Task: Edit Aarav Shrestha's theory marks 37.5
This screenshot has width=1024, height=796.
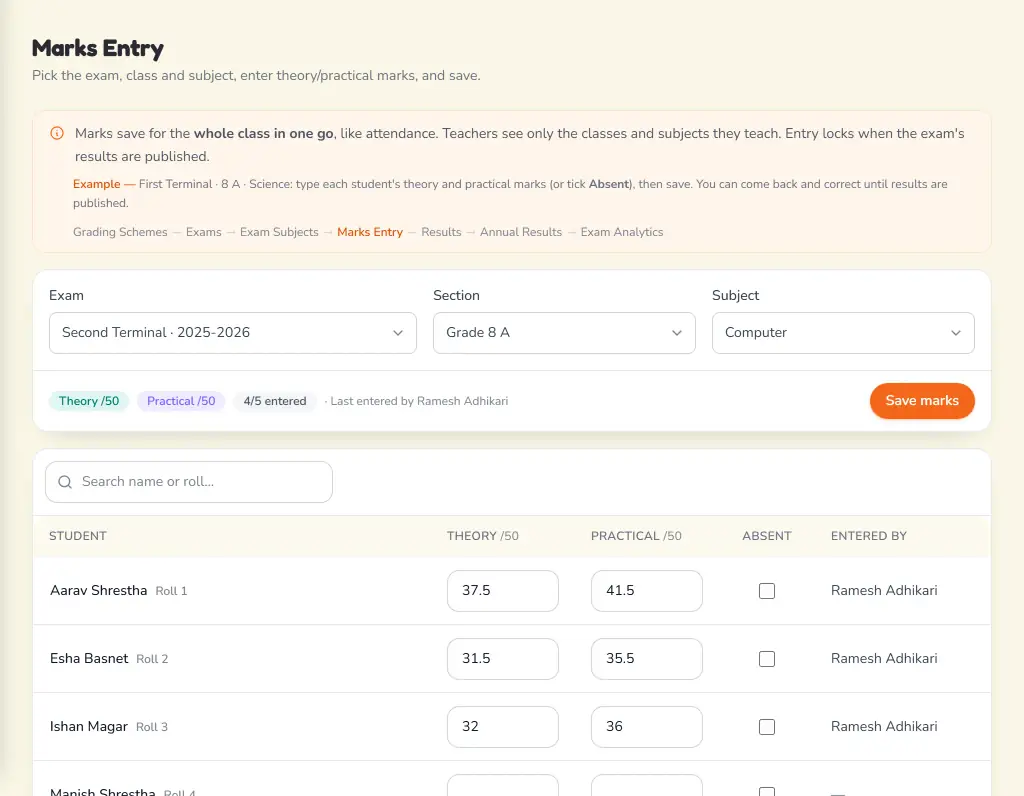Action: 503,591
